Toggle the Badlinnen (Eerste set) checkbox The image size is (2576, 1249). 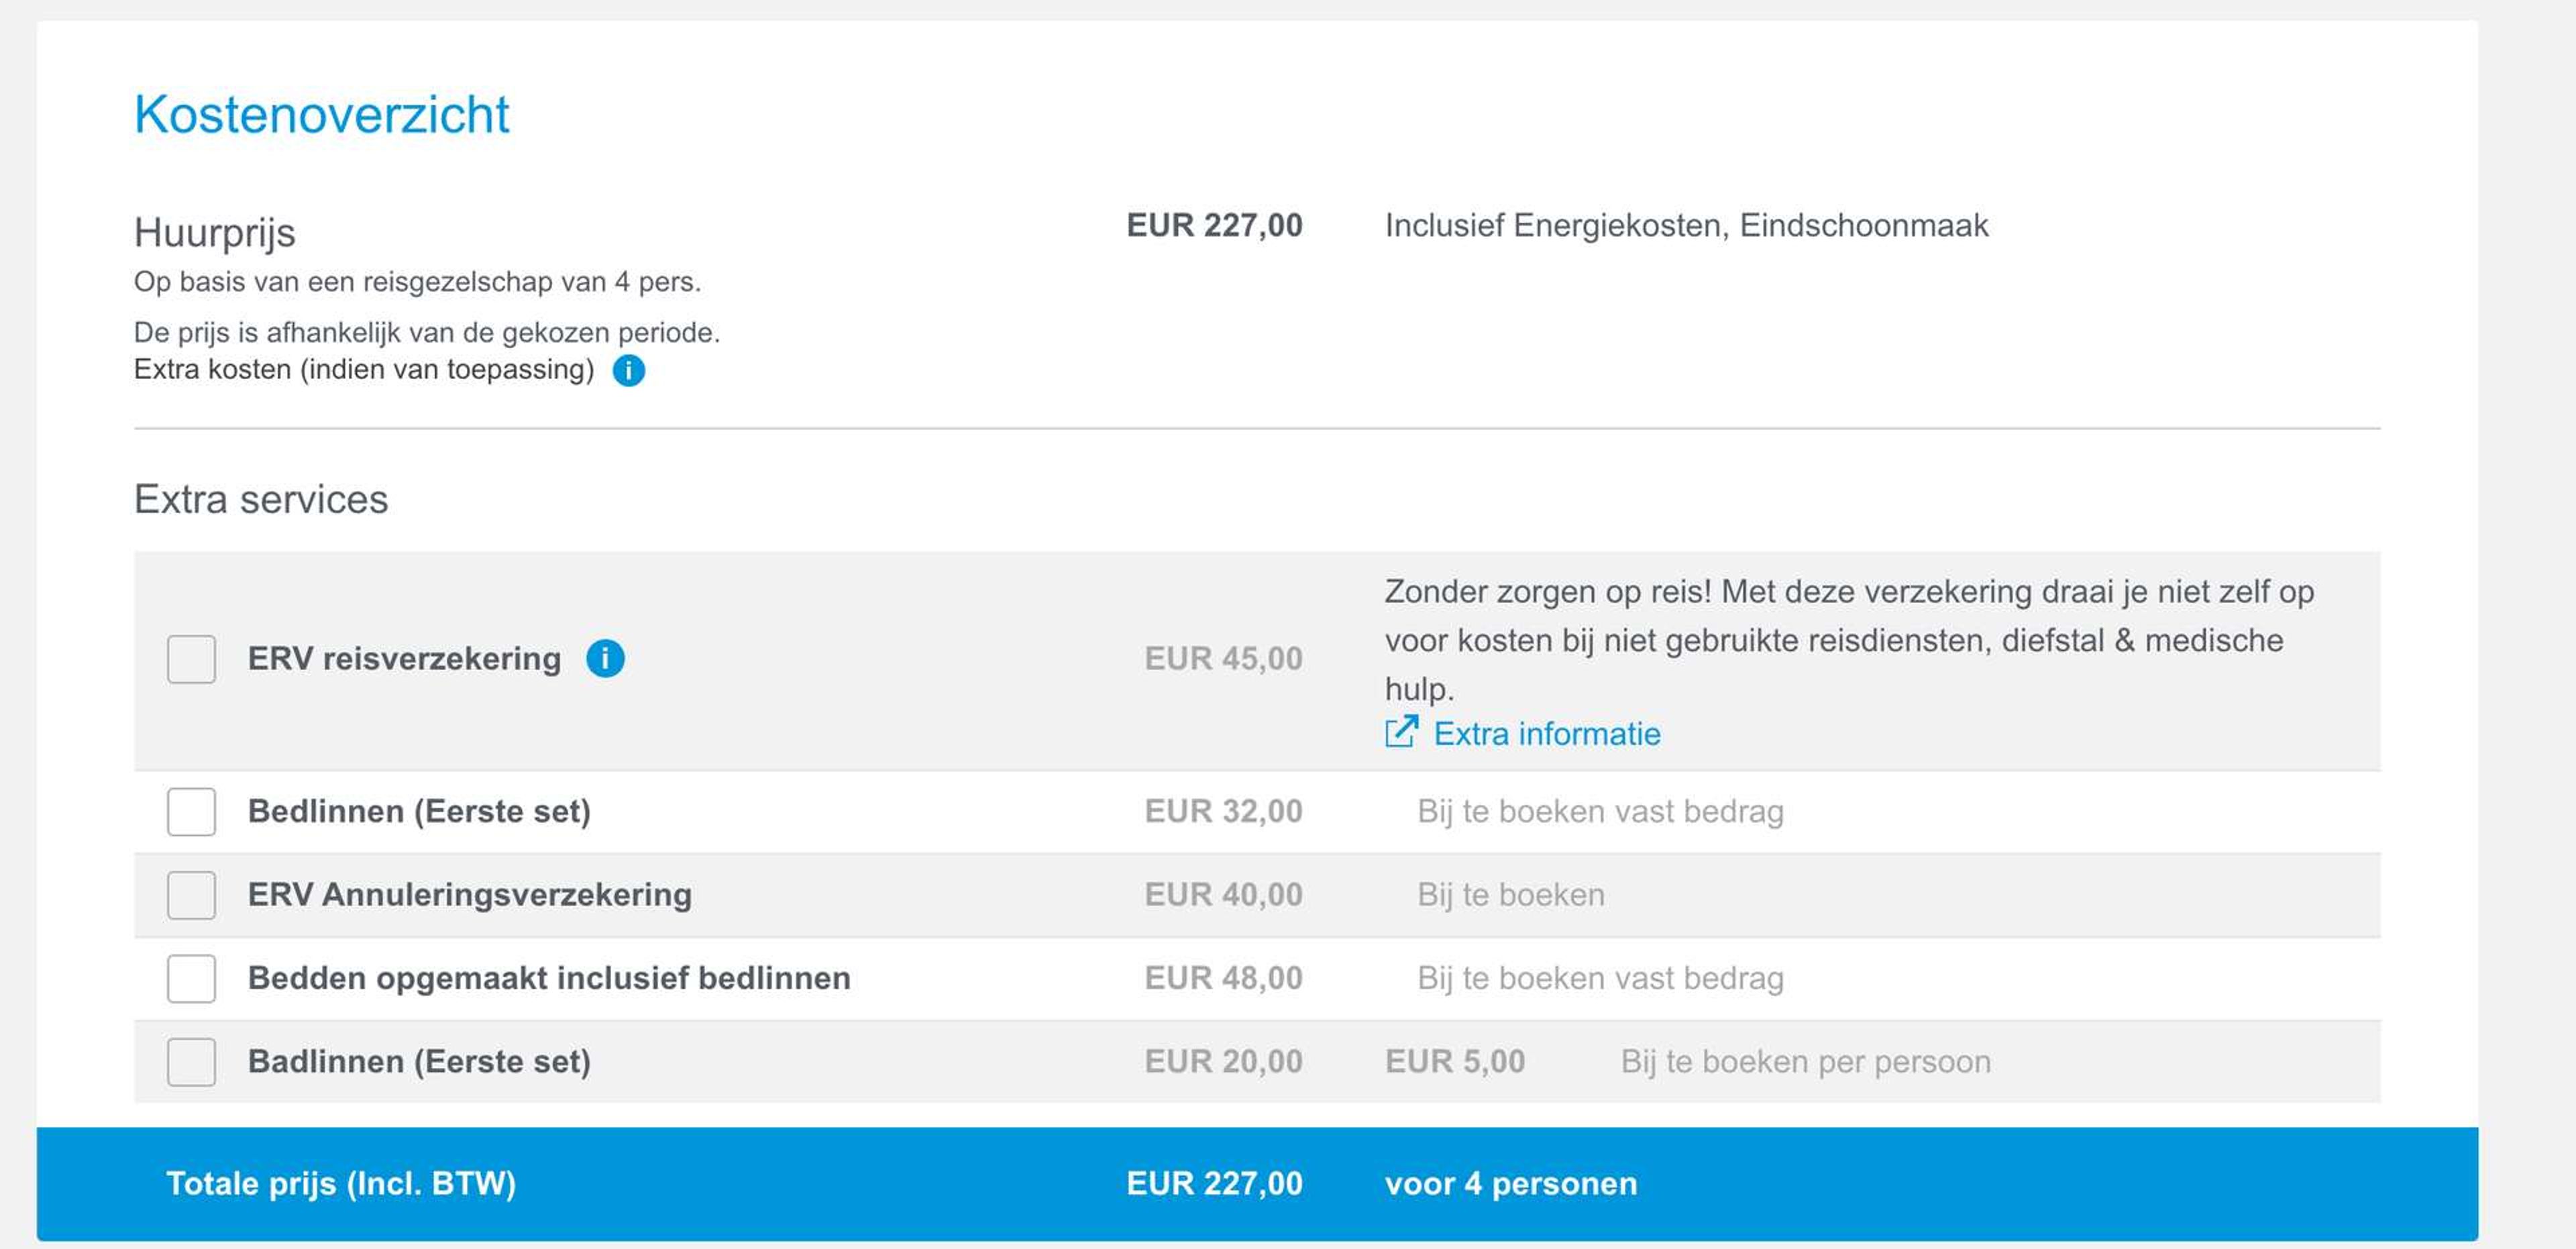(191, 1062)
